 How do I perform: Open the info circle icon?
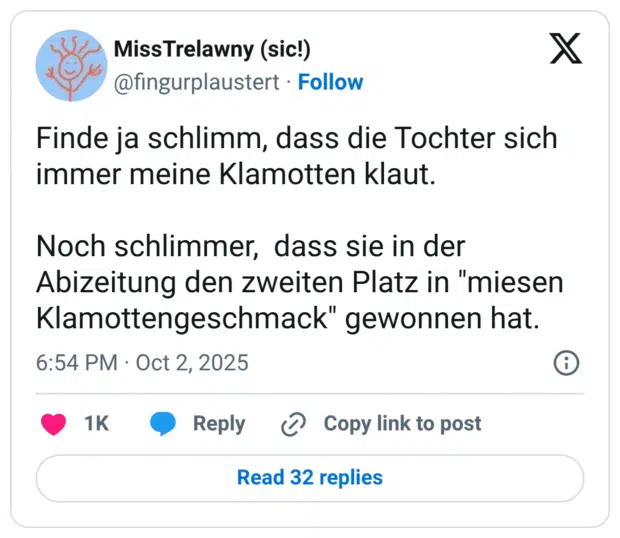(566, 362)
